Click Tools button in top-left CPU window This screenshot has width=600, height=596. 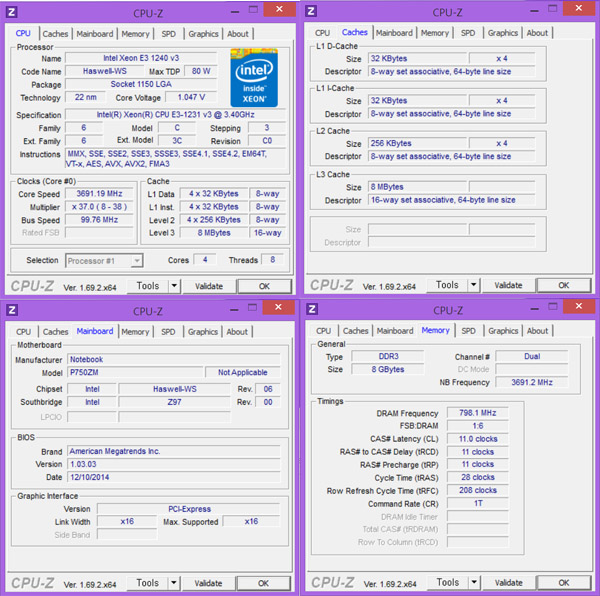point(148,286)
